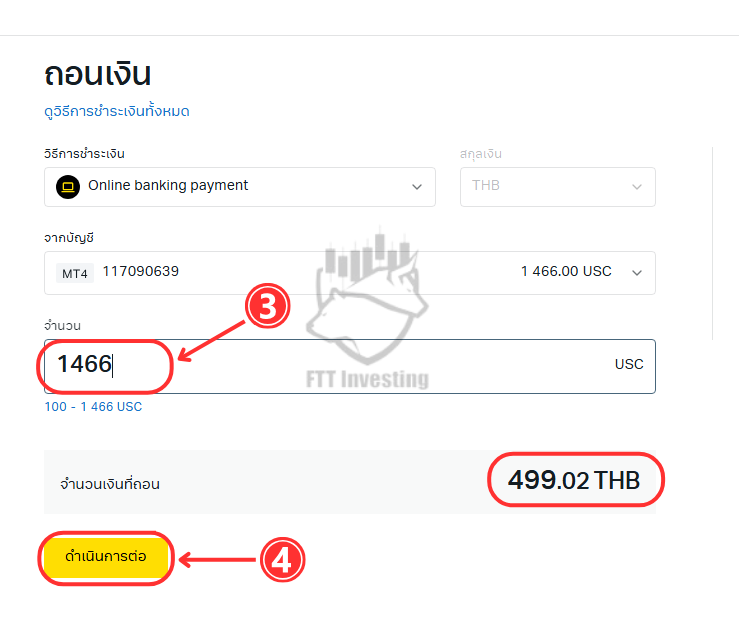The image size is (739, 639).
Task: Click the ถอนเงิน page heading
Action: [98, 75]
